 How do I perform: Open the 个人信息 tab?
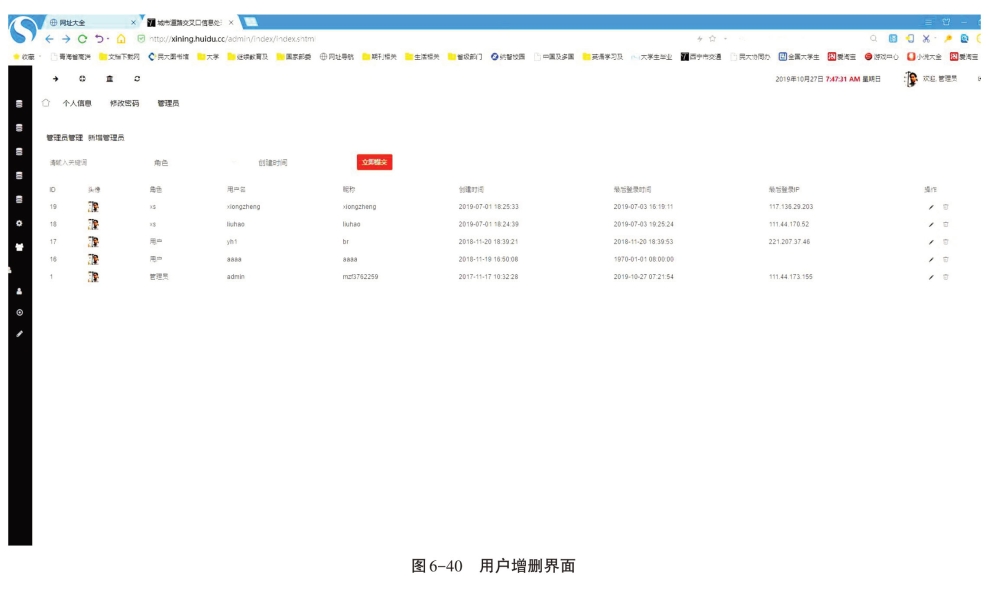point(77,103)
